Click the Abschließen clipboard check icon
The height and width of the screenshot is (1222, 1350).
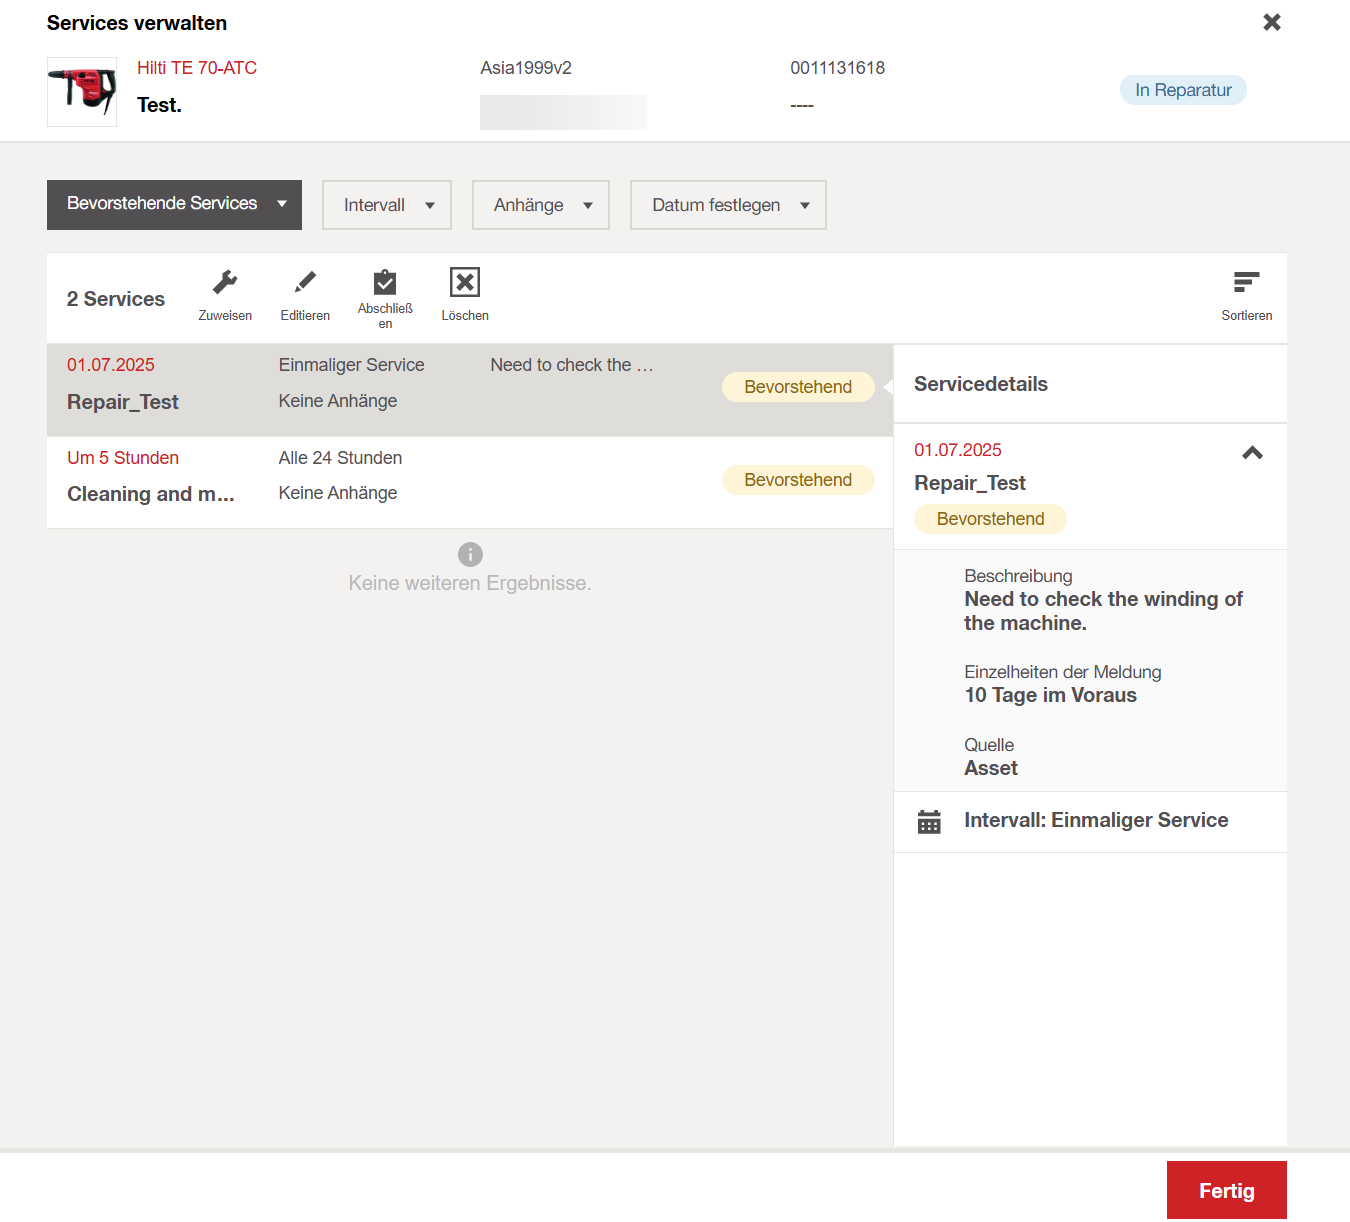(x=385, y=283)
